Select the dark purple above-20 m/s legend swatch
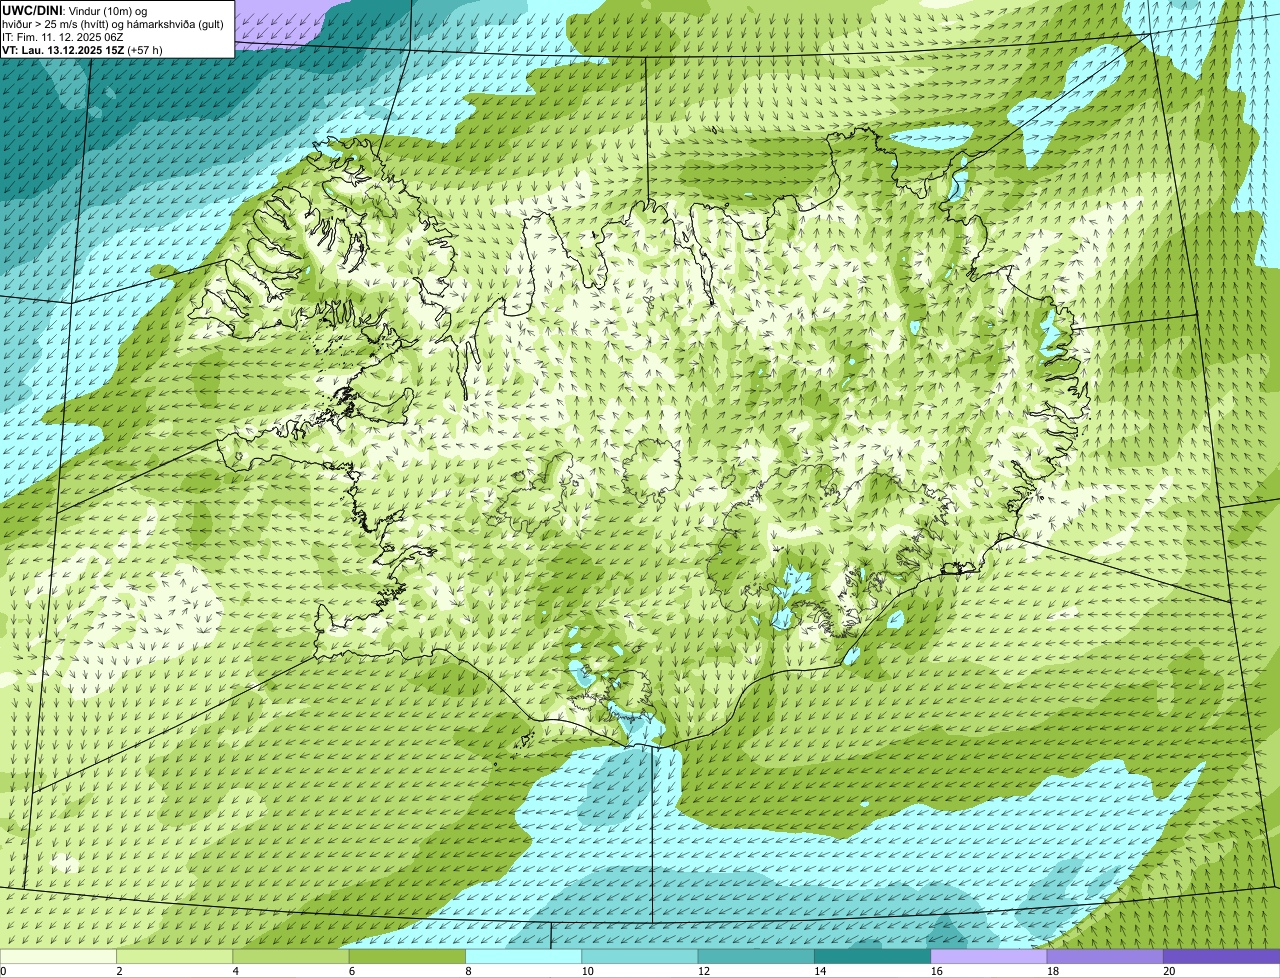The height and width of the screenshot is (978, 1280). tap(1221, 956)
